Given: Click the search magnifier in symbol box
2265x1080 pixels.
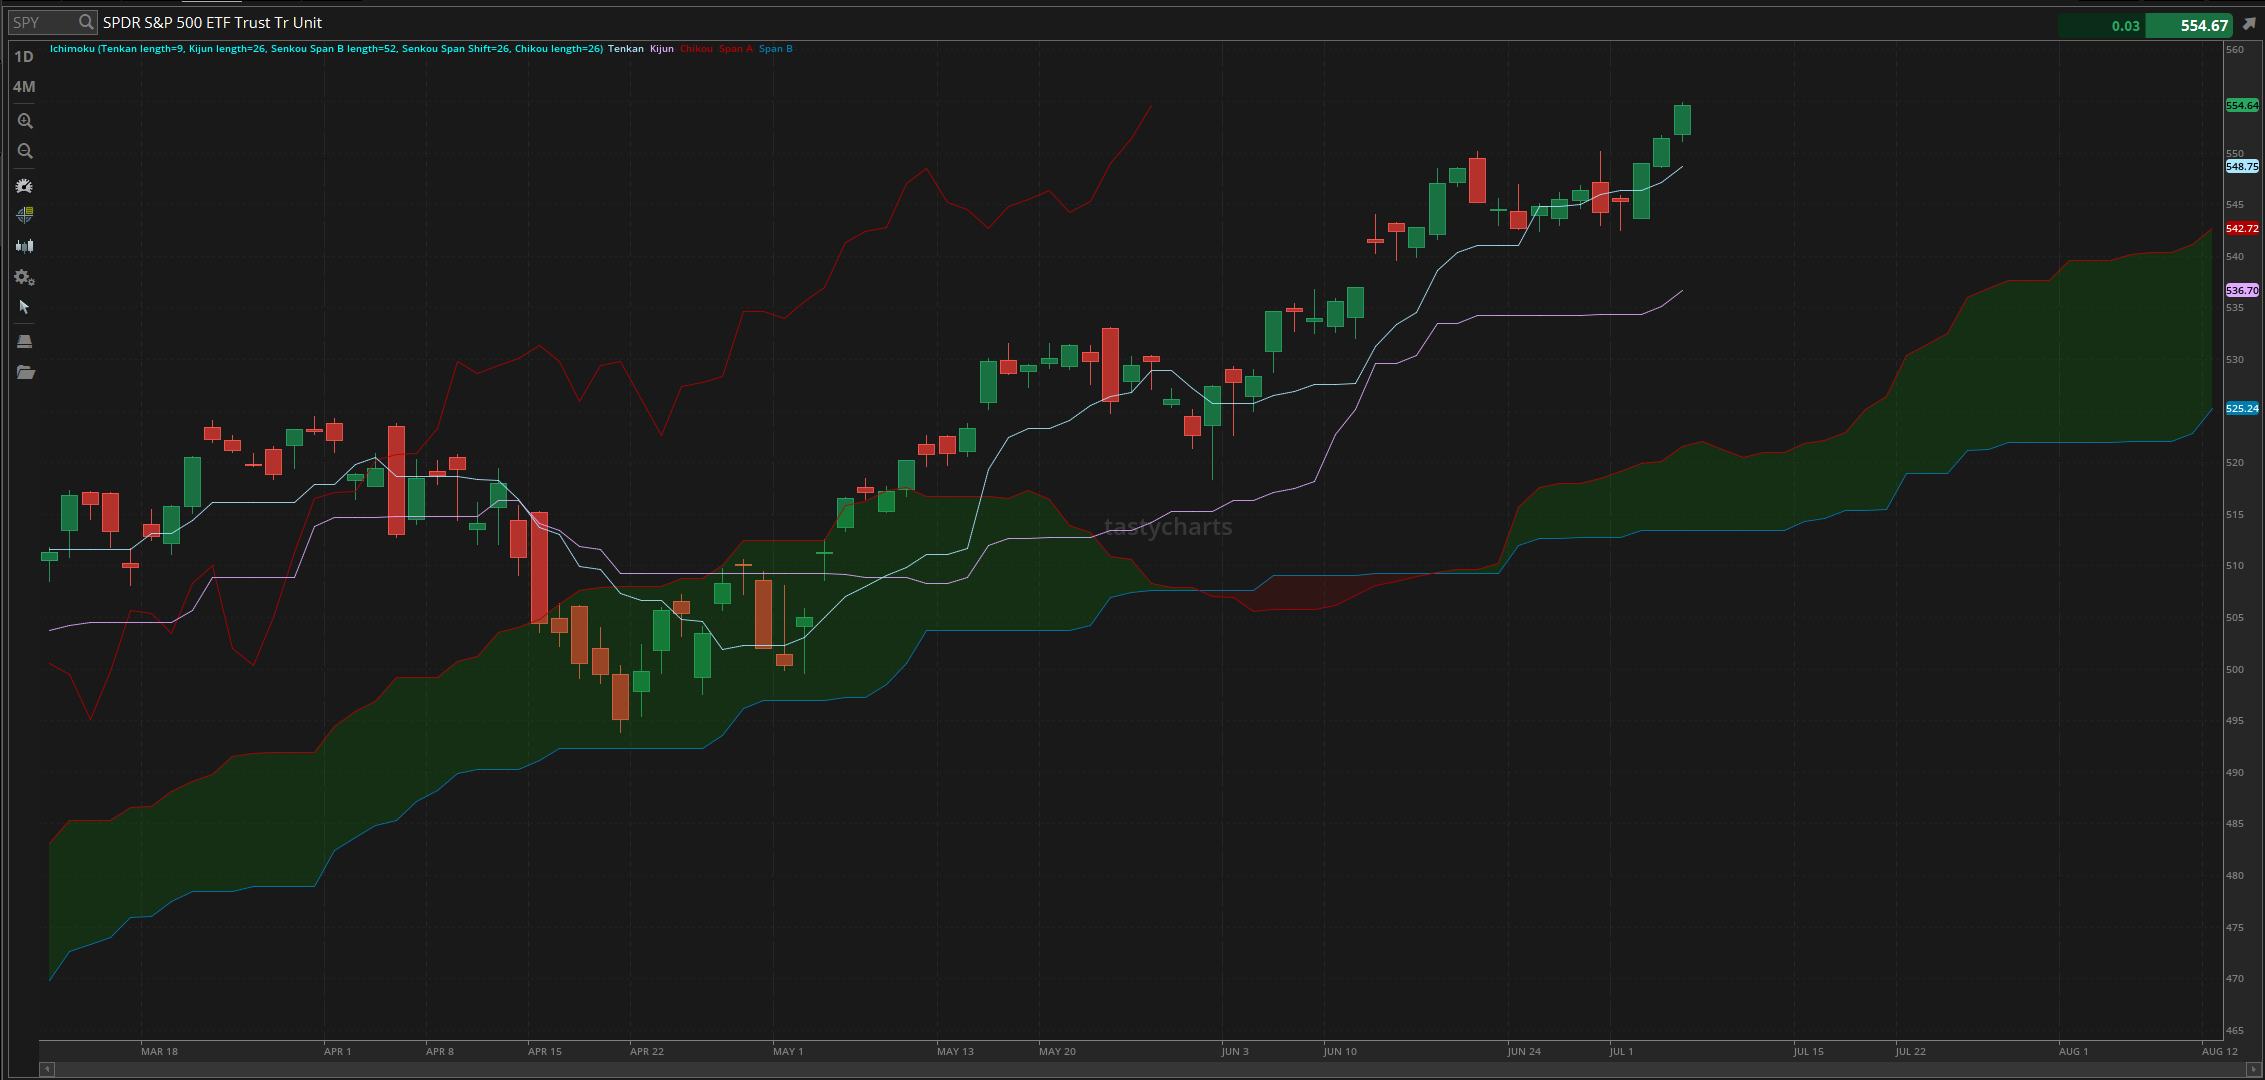Looking at the screenshot, I should (86, 22).
